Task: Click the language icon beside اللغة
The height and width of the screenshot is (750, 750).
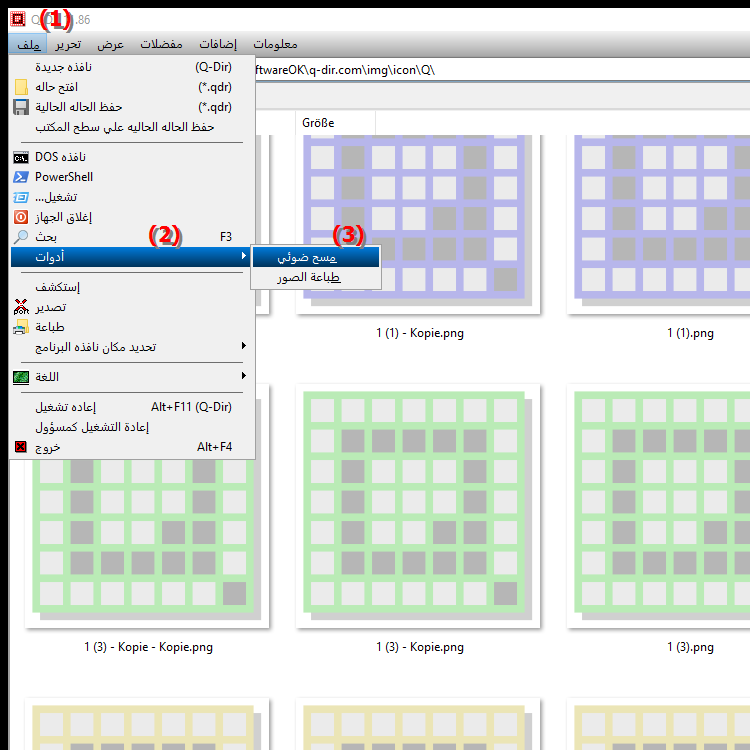Action: coord(21,377)
